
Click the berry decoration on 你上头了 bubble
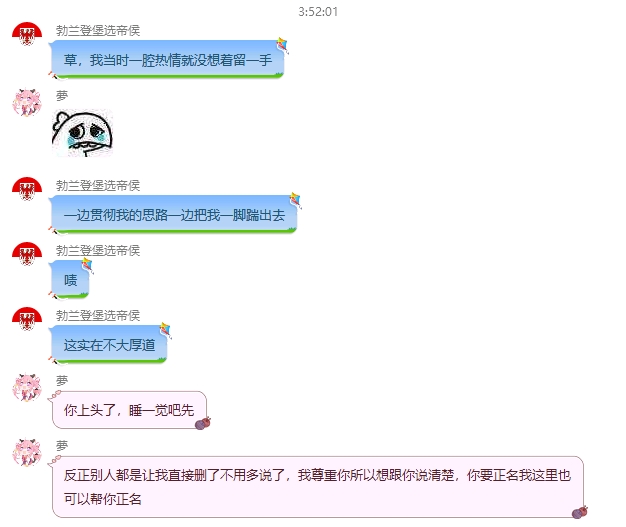click(203, 423)
